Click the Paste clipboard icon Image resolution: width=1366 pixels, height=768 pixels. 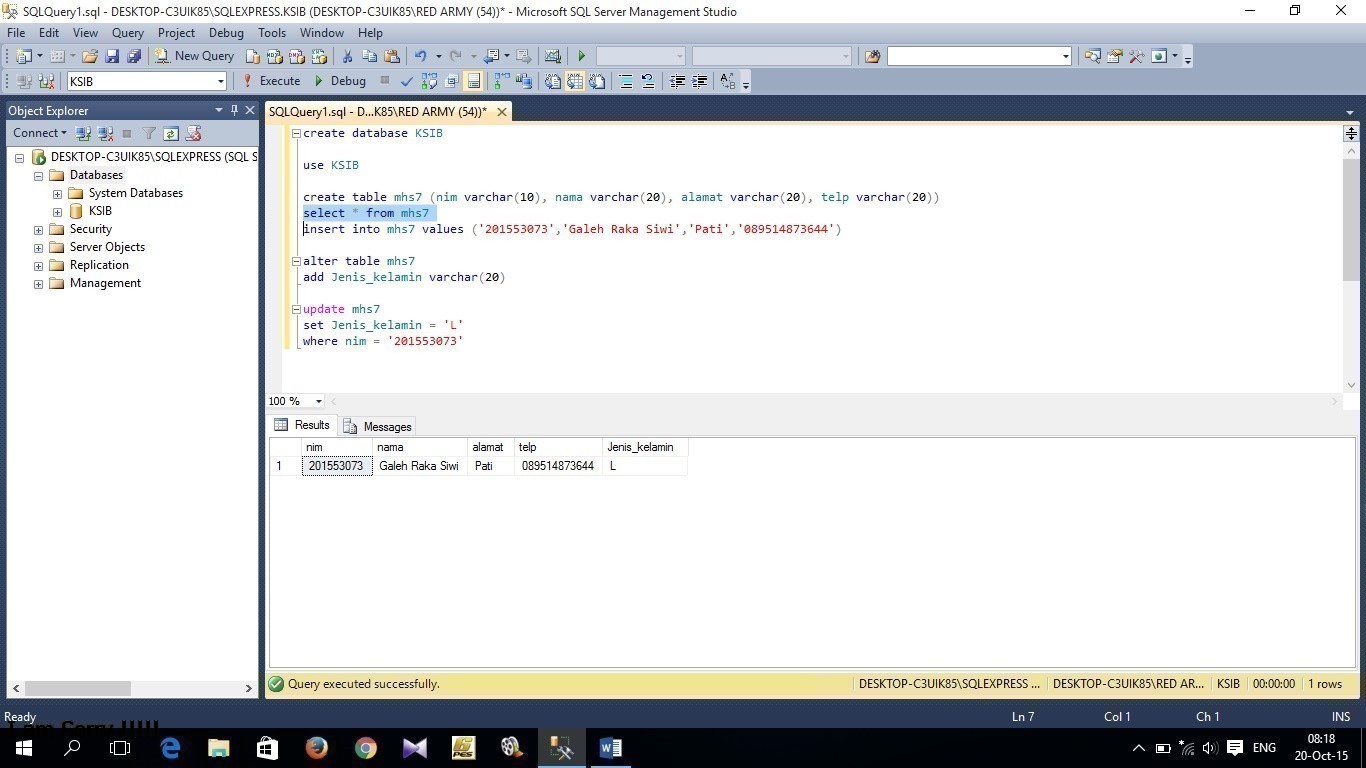tap(391, 56)
